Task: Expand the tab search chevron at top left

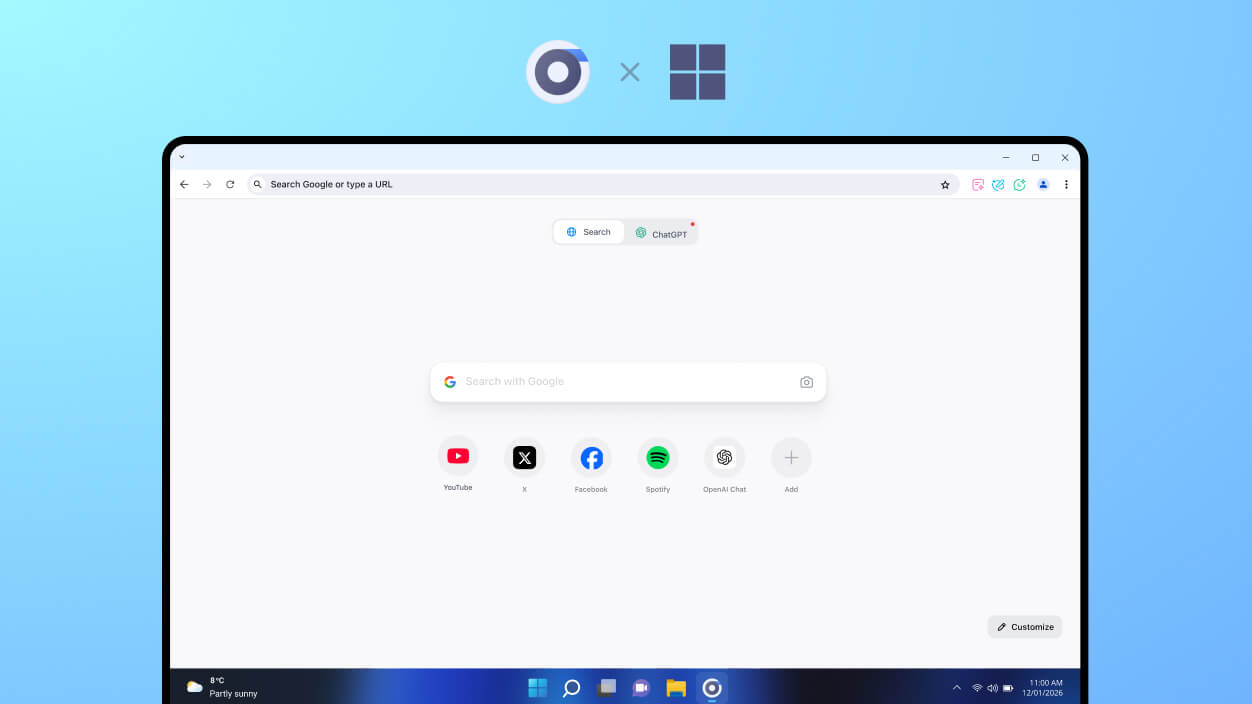Action: [x=182, y=157]
